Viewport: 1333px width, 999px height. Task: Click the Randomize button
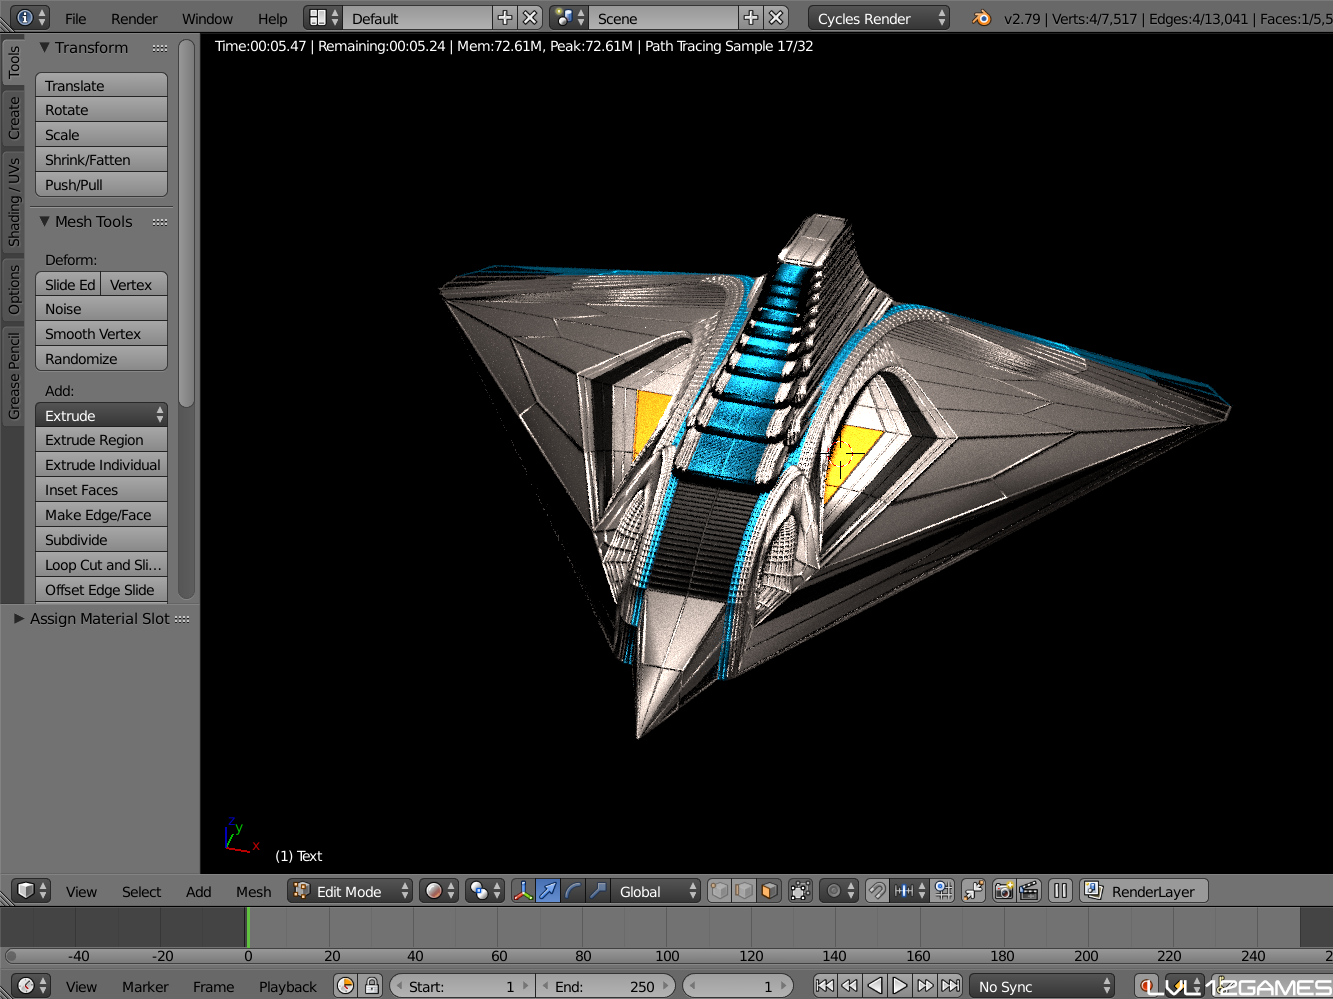click(101, 359)
